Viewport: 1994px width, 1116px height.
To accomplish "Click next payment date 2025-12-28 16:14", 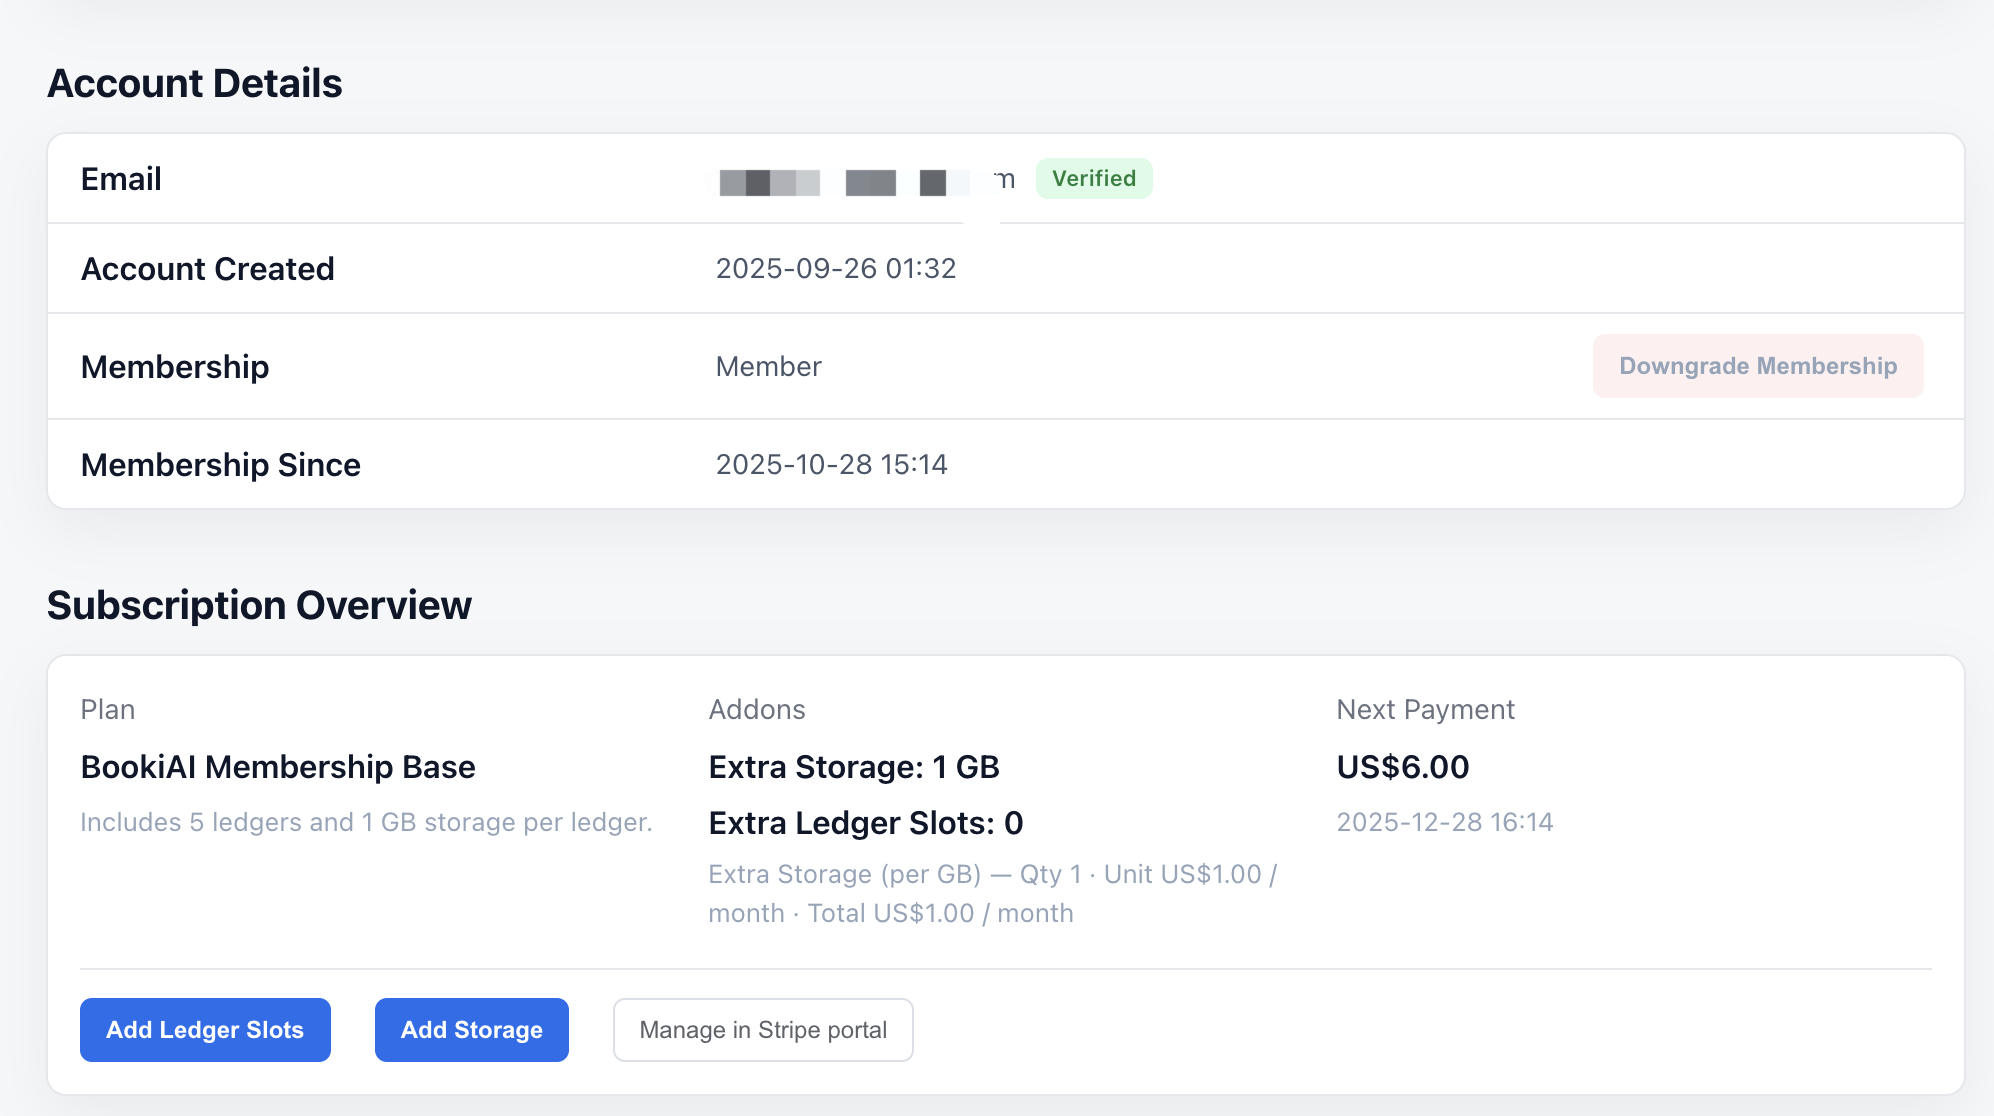I will point(1444,822).
